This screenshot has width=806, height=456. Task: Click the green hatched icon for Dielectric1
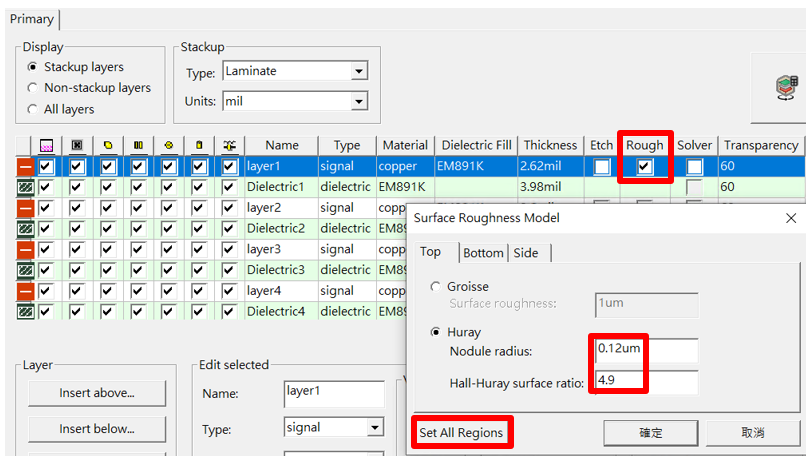pyautogui.click(x=25, y=187)
